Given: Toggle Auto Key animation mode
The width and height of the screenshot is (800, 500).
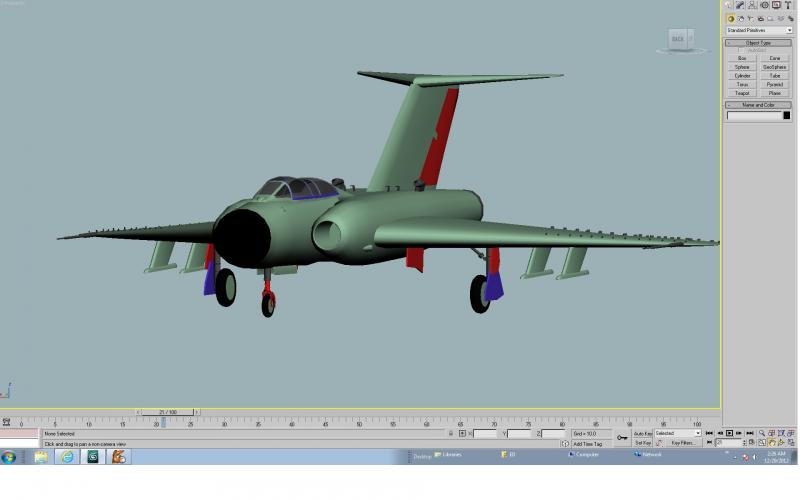Looking at the screenshot, I should (x=643, y=434).
